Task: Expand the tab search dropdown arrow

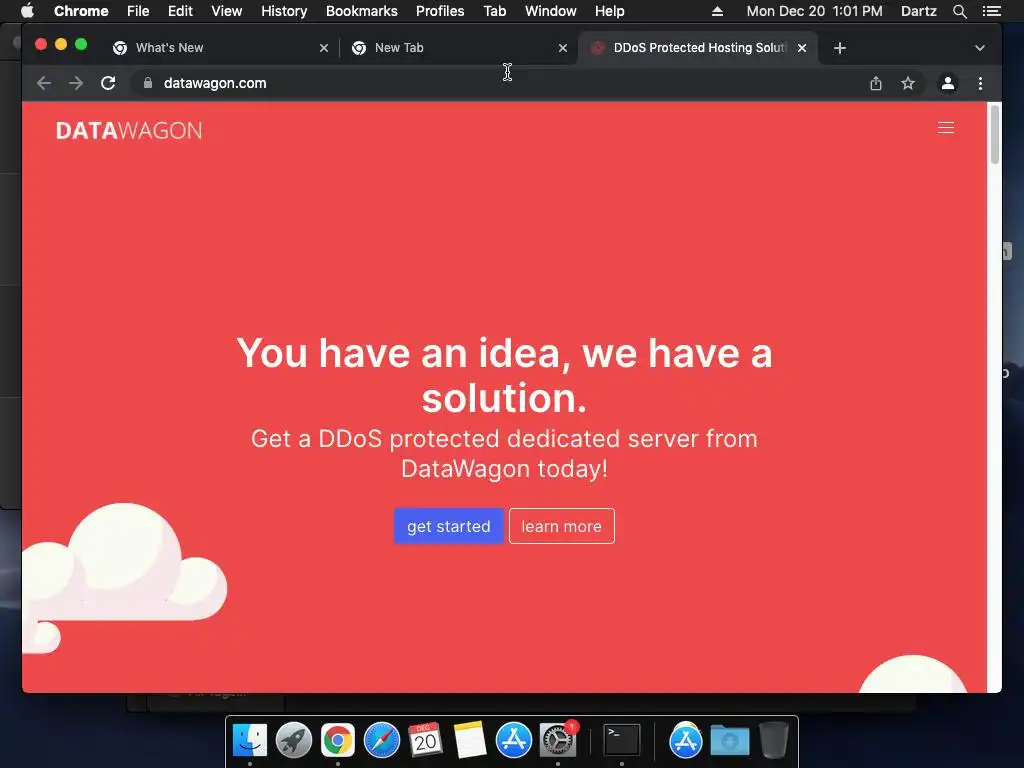Action: click(x=980, y=48)
